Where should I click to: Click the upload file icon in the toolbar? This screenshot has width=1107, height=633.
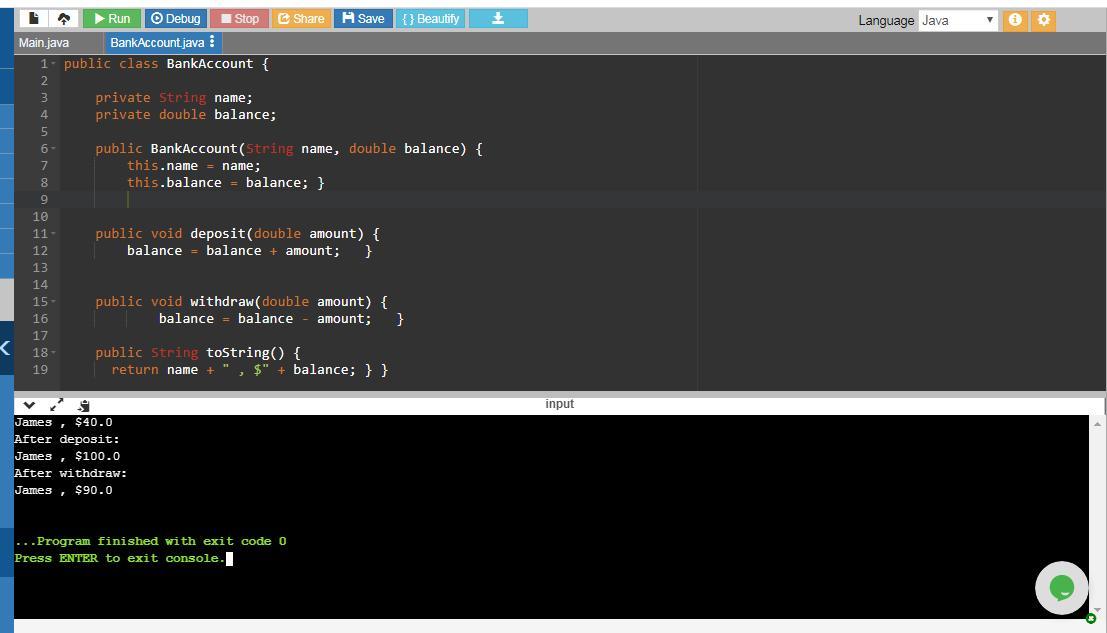64,18
